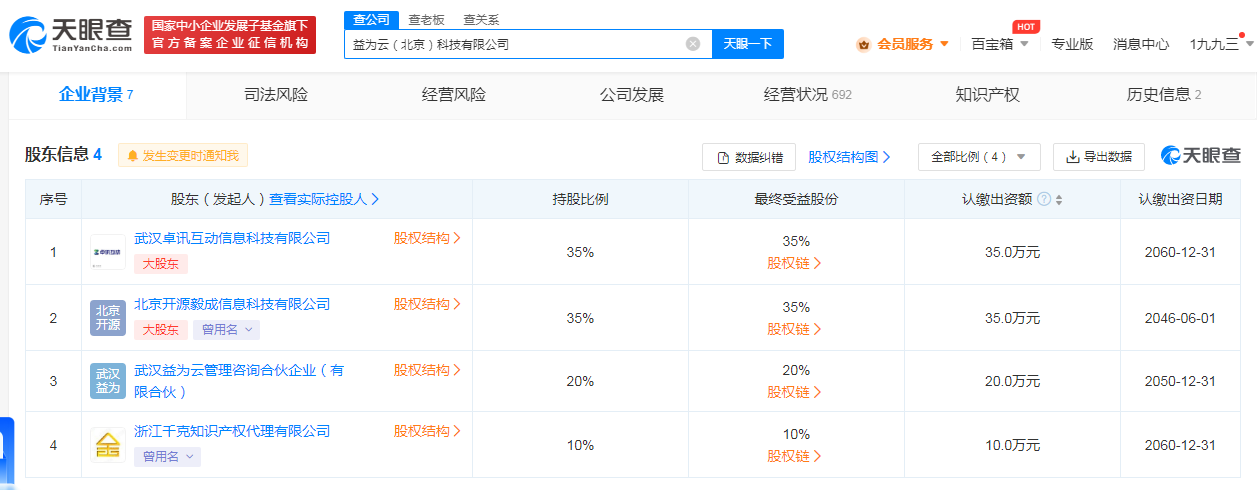
Task: Click the 武汉卓讯互动 company logo thumbnail
Action: (108, 252)
